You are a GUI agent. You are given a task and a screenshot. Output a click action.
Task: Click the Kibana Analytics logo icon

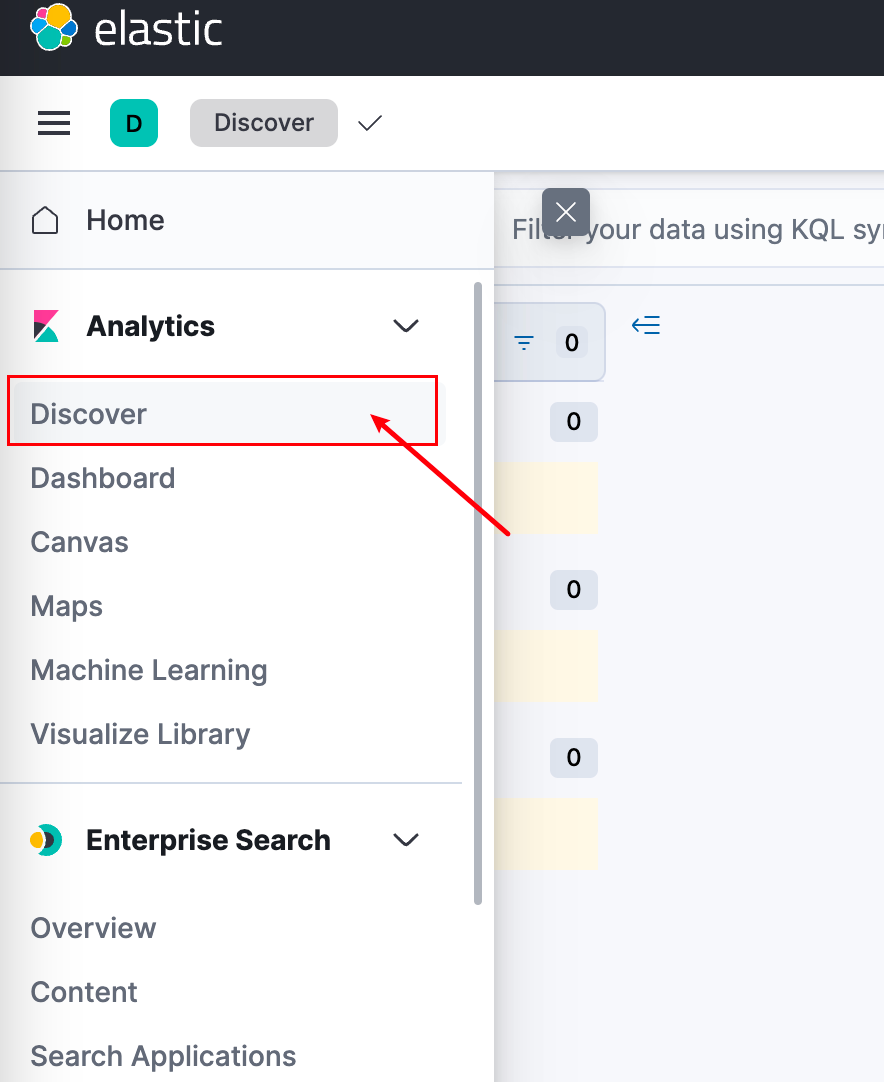tap(46, 326)
